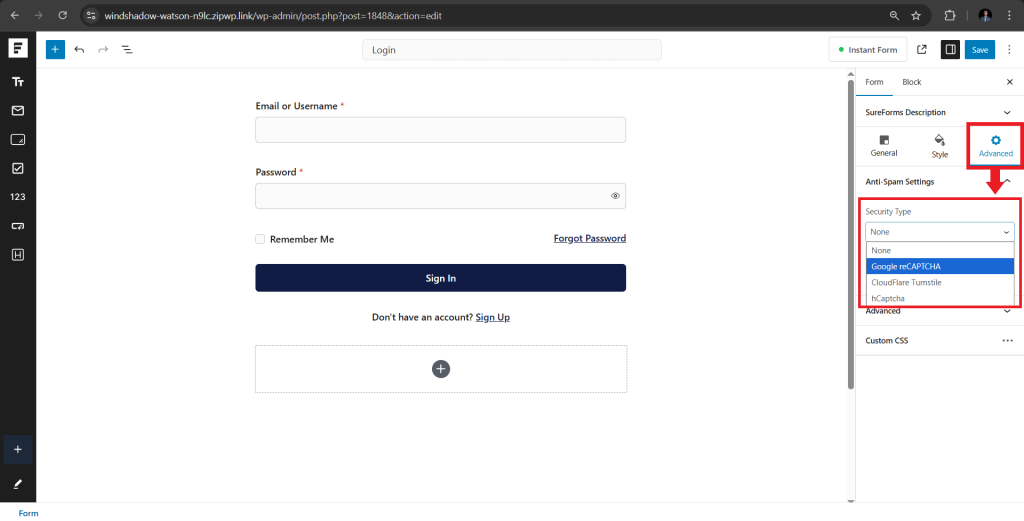Bookmark this page with star icon

(x=916, y=15)
